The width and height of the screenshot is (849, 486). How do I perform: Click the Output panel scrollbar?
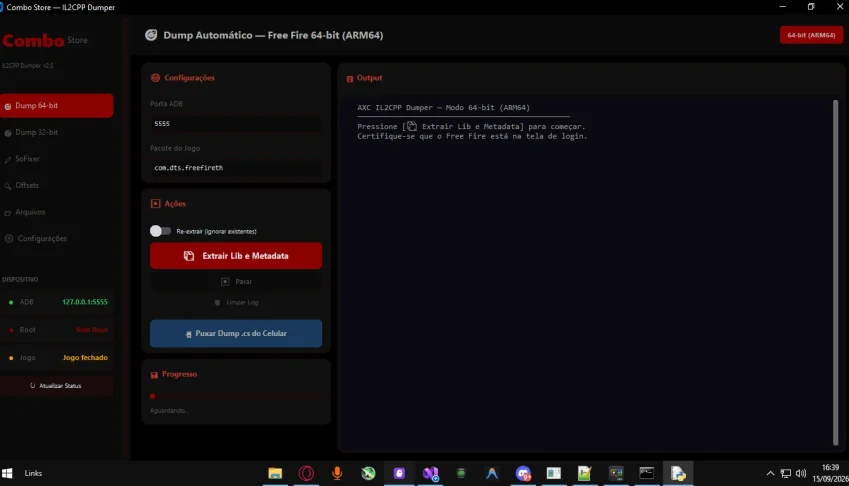[835, 272]
